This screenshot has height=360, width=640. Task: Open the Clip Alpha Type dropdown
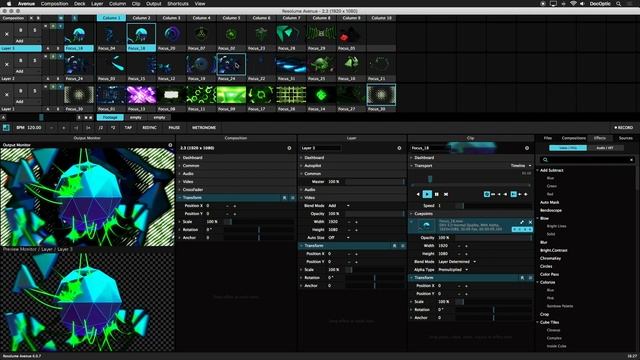453,270
